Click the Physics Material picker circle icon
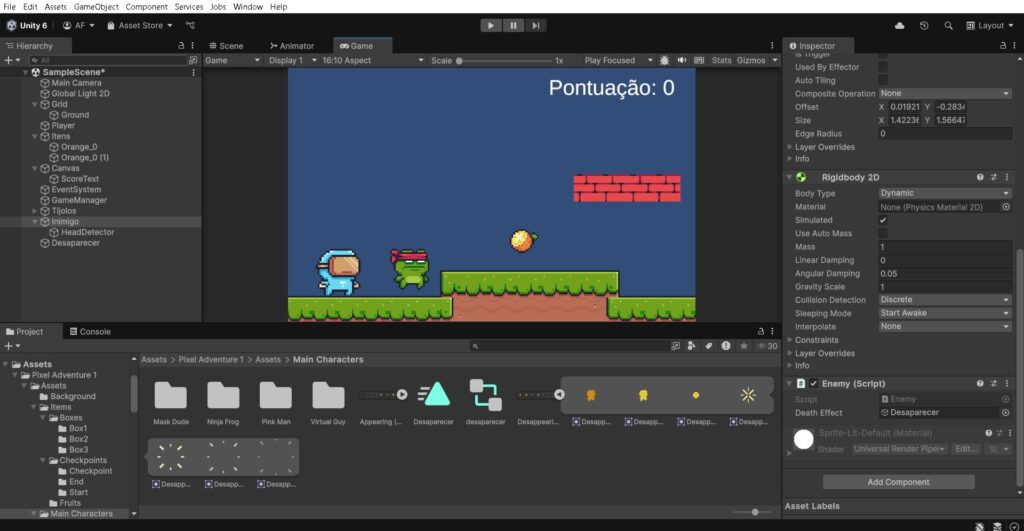 click(x=1006, y=207)
